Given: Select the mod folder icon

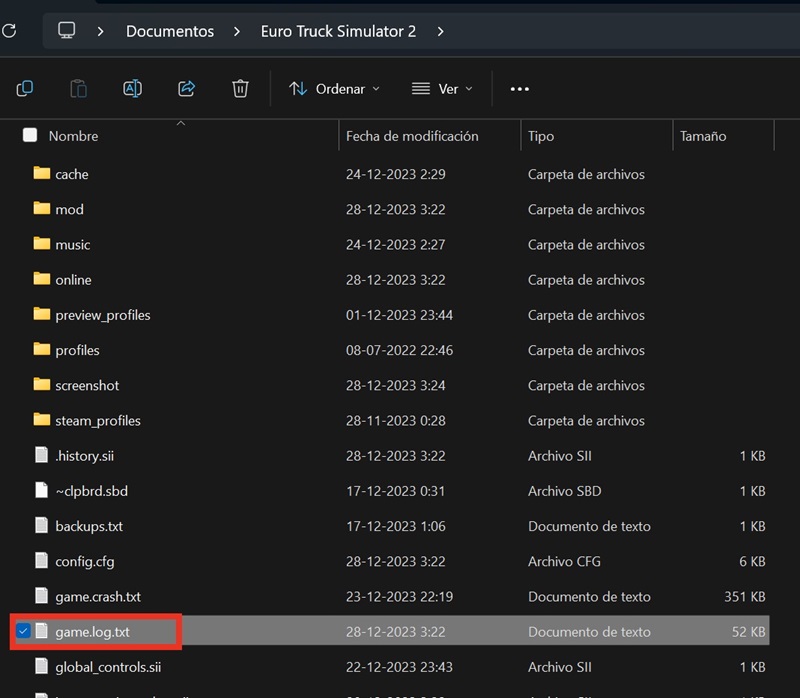Looking at the screenshot, I should [x=42, y=208].
